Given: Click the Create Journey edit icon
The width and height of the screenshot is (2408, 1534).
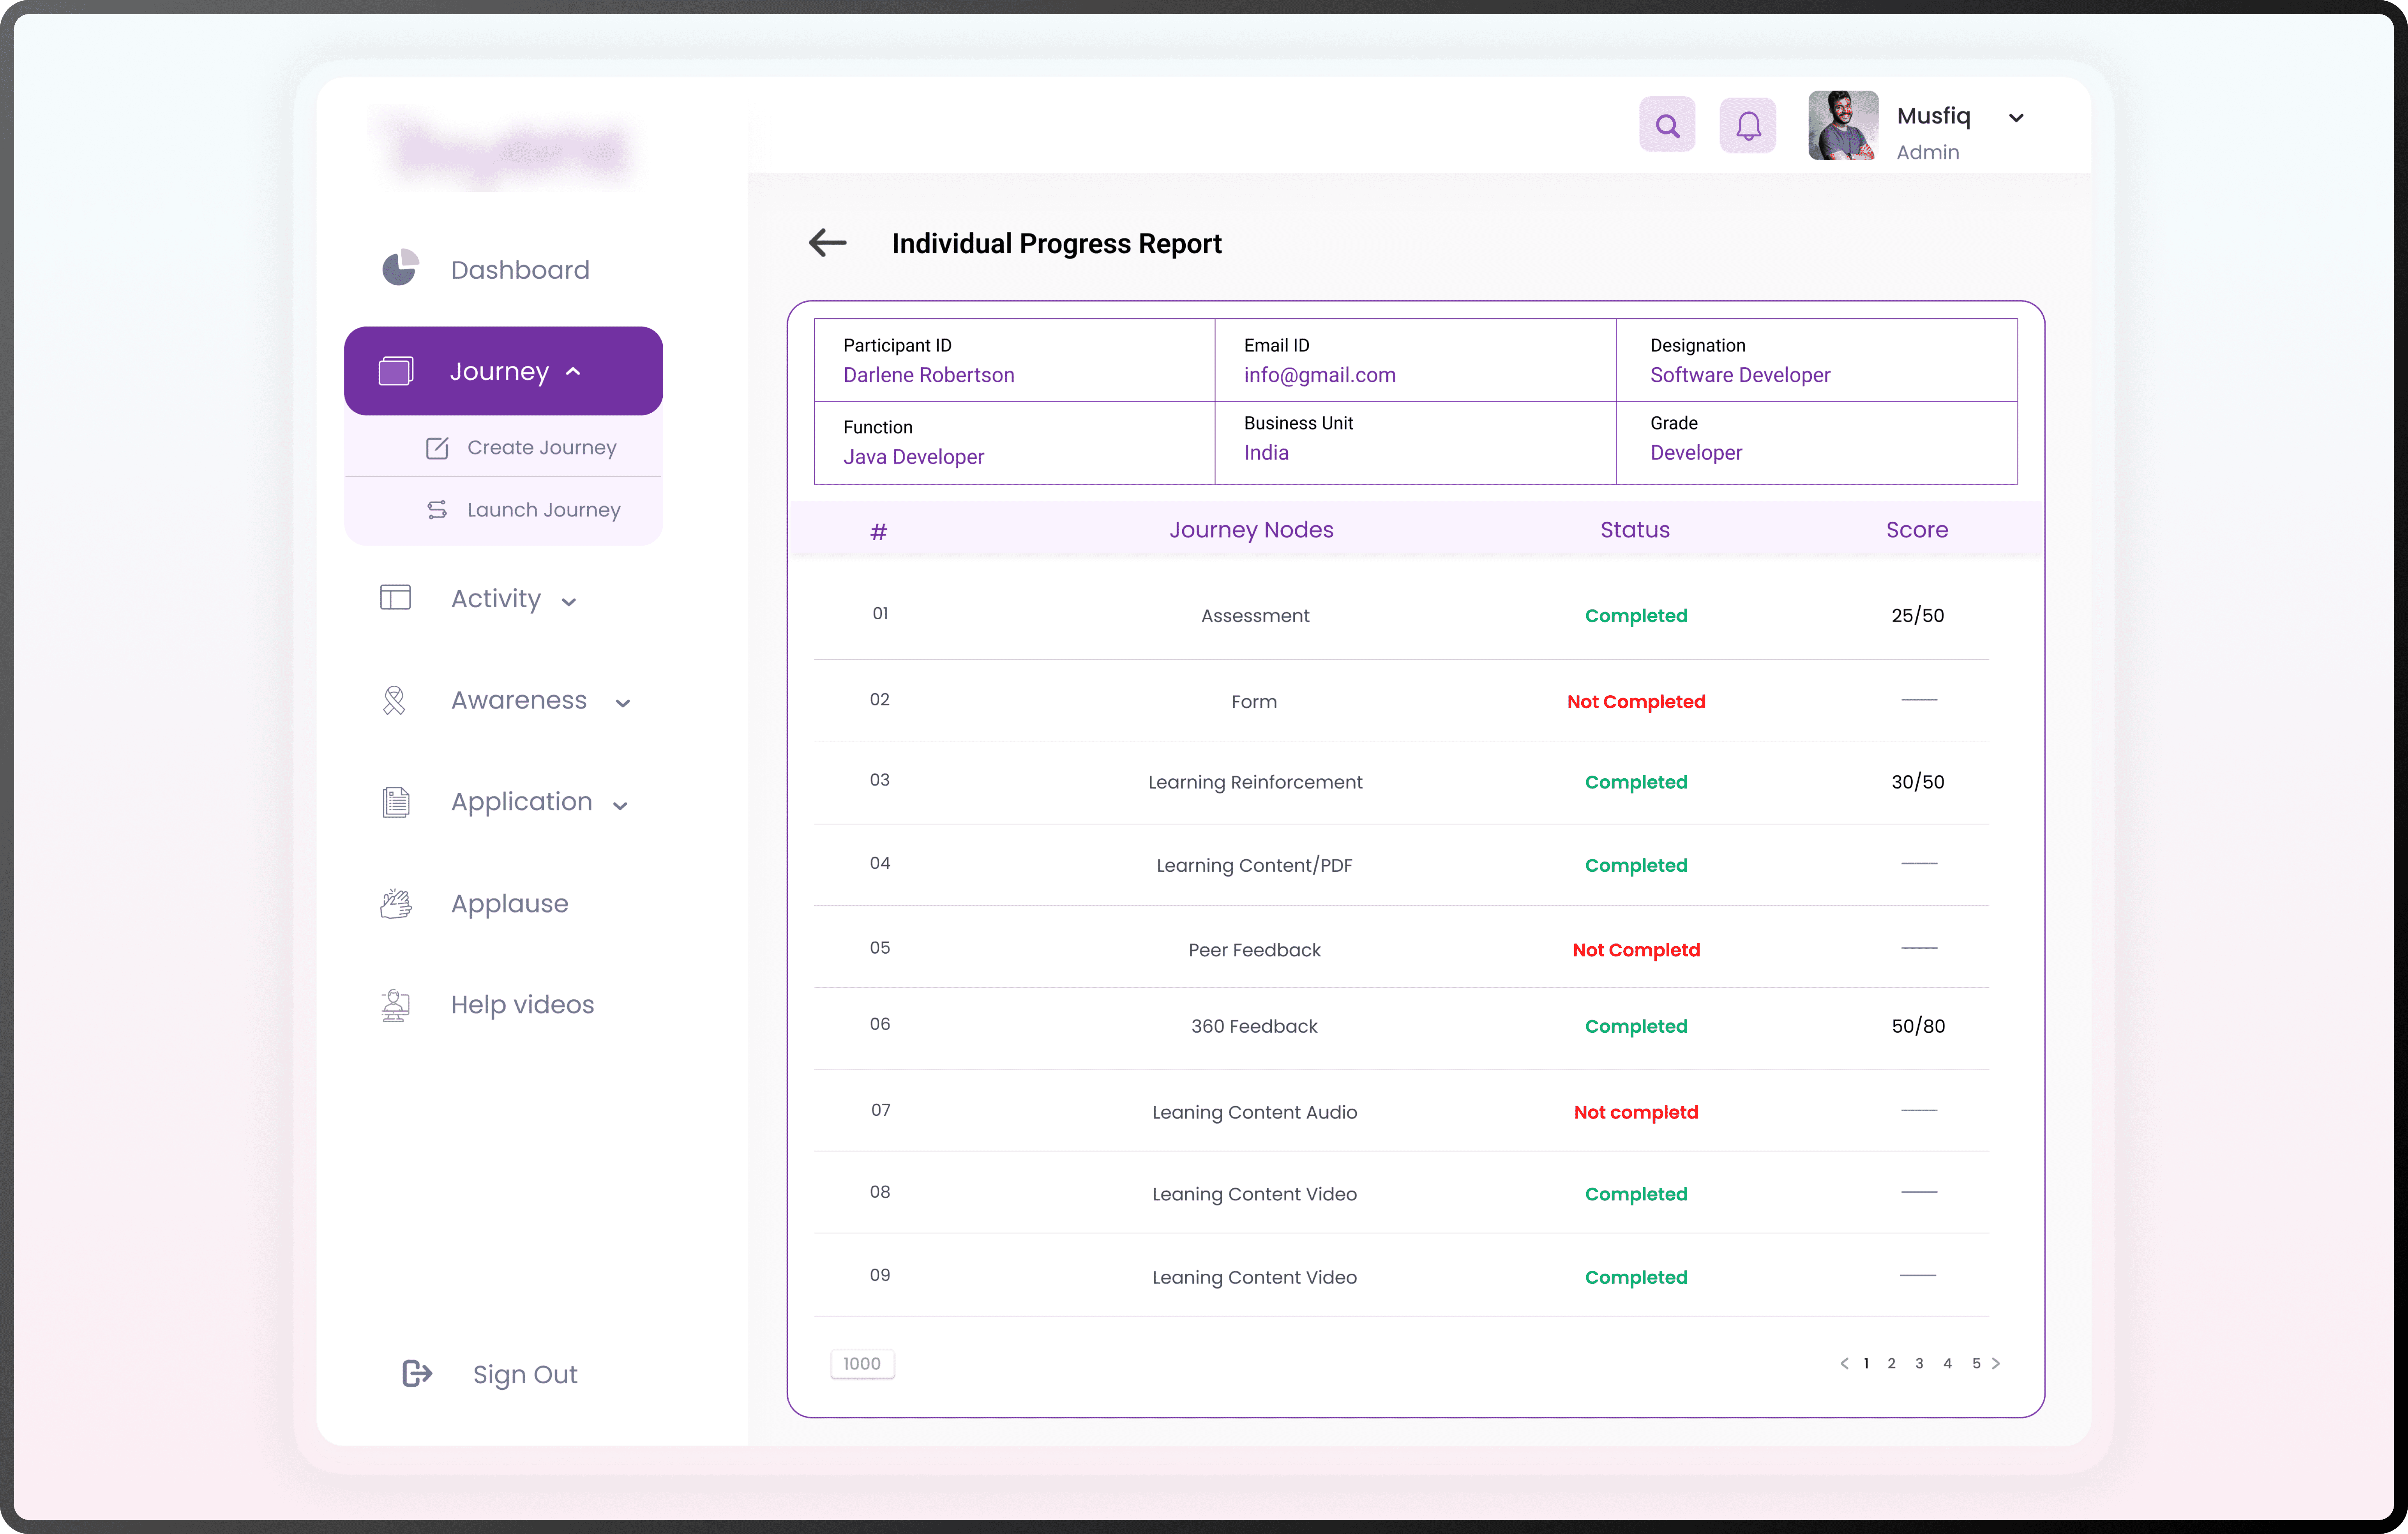Looking at the screenshot, I should pyautogui.click(x=437, y=448).
